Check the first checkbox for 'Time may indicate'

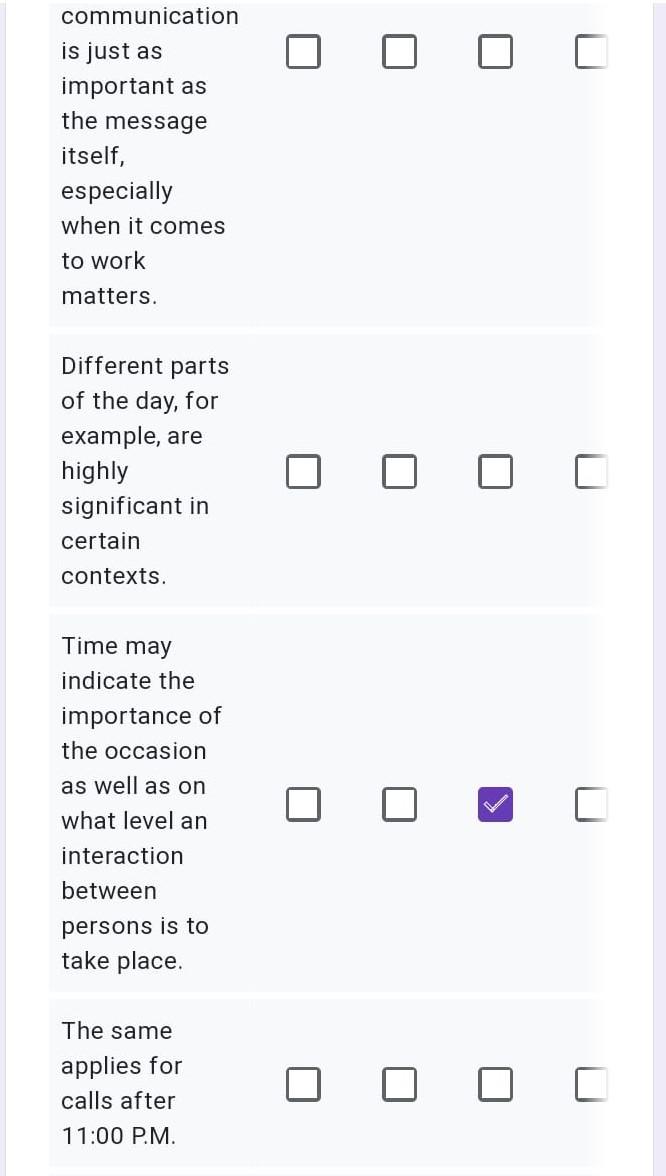304,804
